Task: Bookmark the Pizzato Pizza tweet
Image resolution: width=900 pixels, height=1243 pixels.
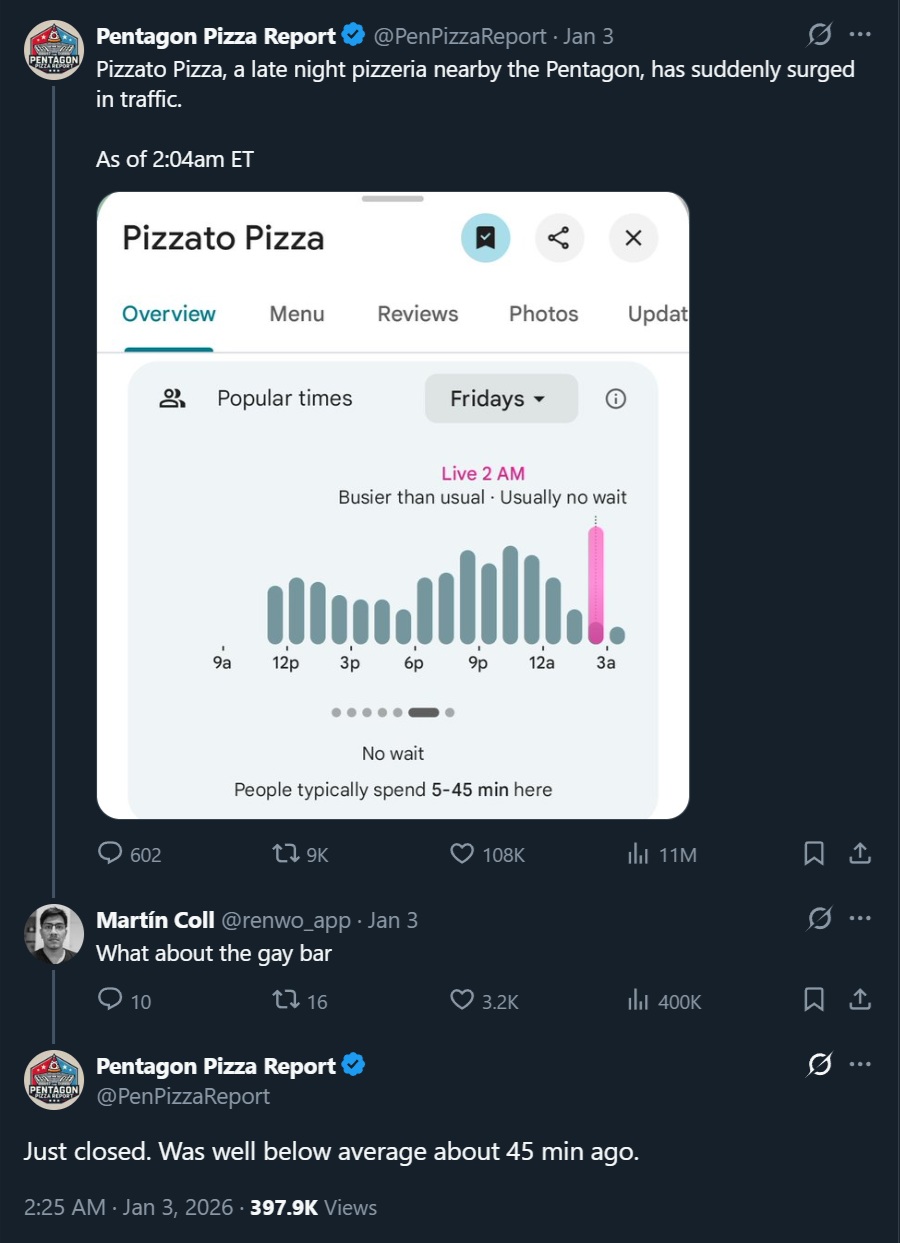Action: pyautogui.click(x=814, y=854)
